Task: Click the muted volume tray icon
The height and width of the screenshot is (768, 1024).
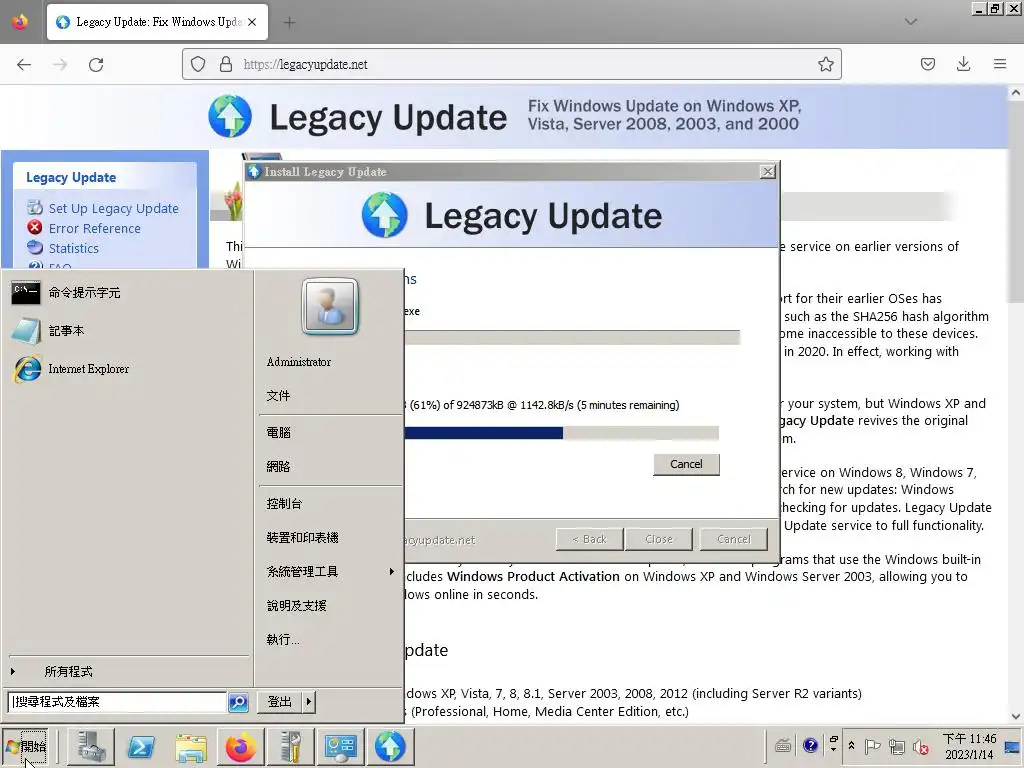Action: click(x=921, y=746)
